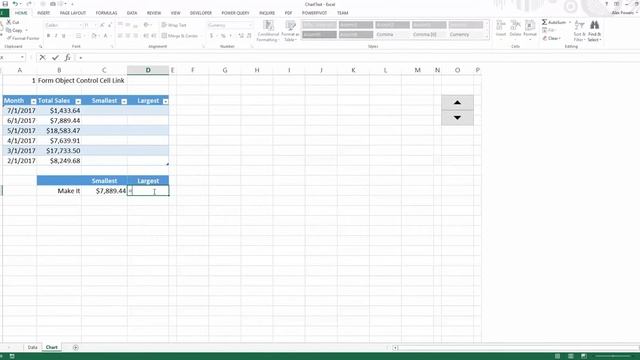Confirm formula entry with the checkmark icon
Screen dimensions: 640x360
(55, 58)
